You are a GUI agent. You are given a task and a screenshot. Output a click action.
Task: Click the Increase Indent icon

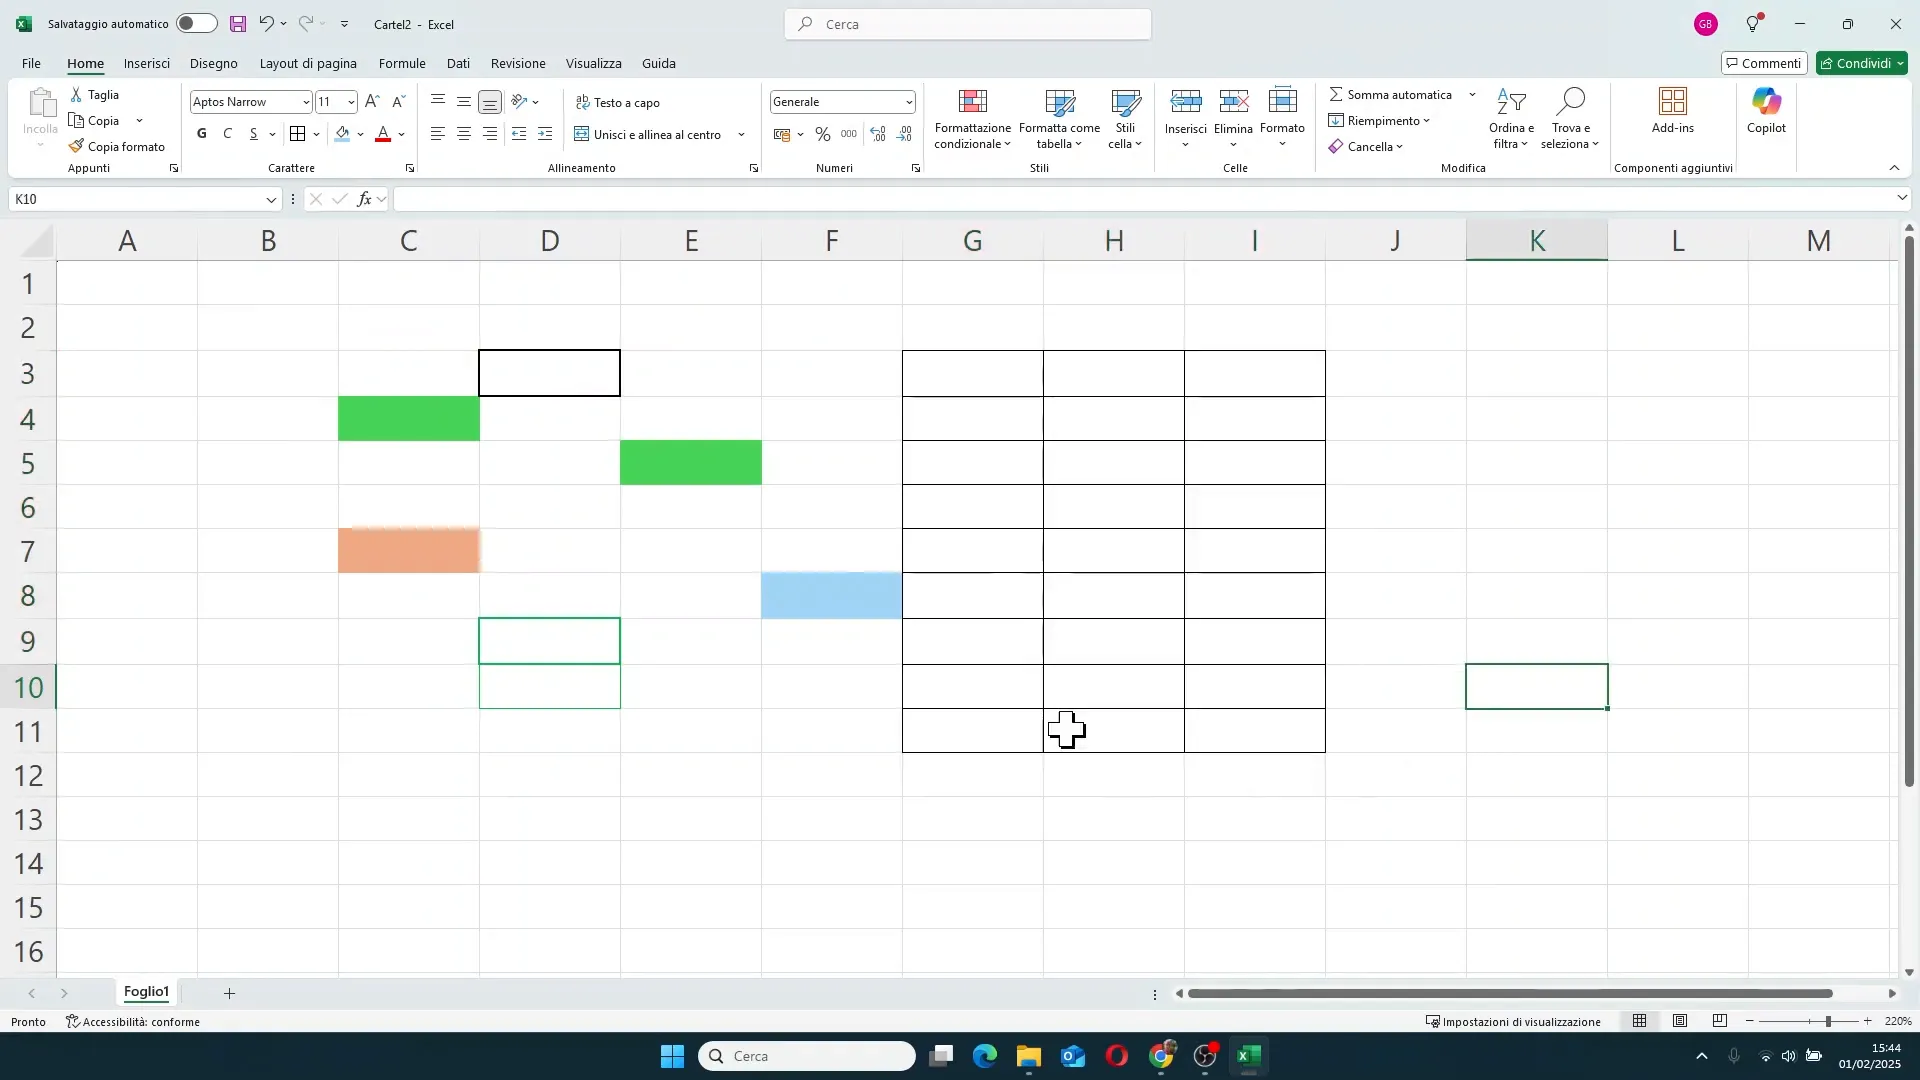(545, 134)
